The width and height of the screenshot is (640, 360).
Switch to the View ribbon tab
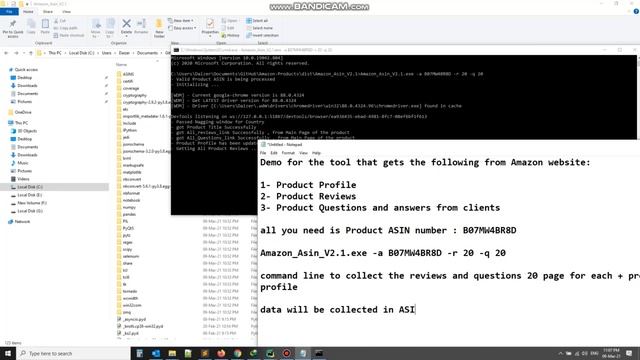click(66, 12)
